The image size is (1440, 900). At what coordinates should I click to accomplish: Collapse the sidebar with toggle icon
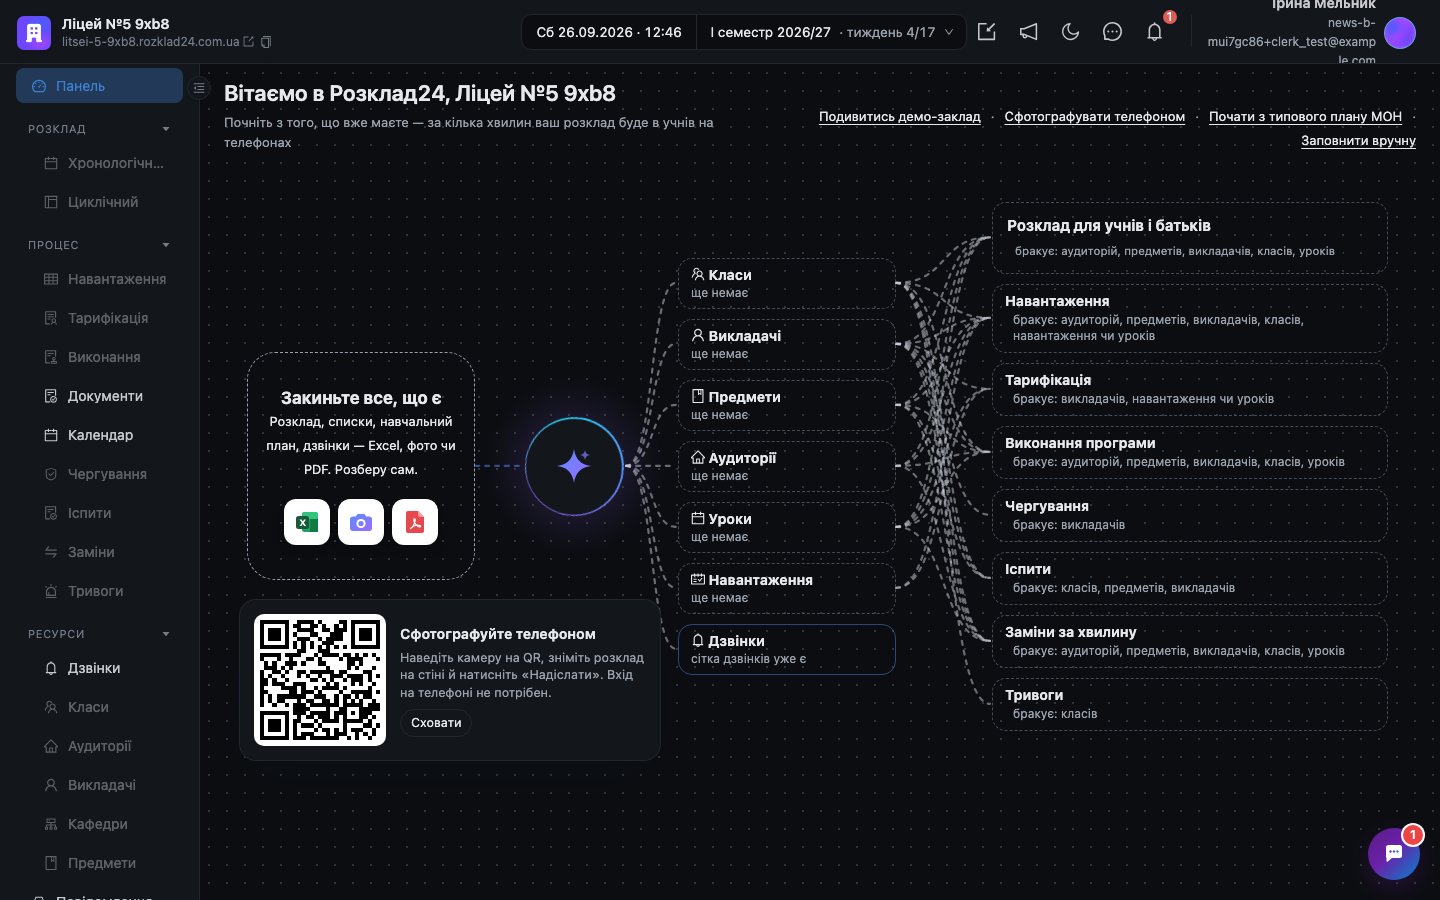pyautogui.click(x=199, y=88)
